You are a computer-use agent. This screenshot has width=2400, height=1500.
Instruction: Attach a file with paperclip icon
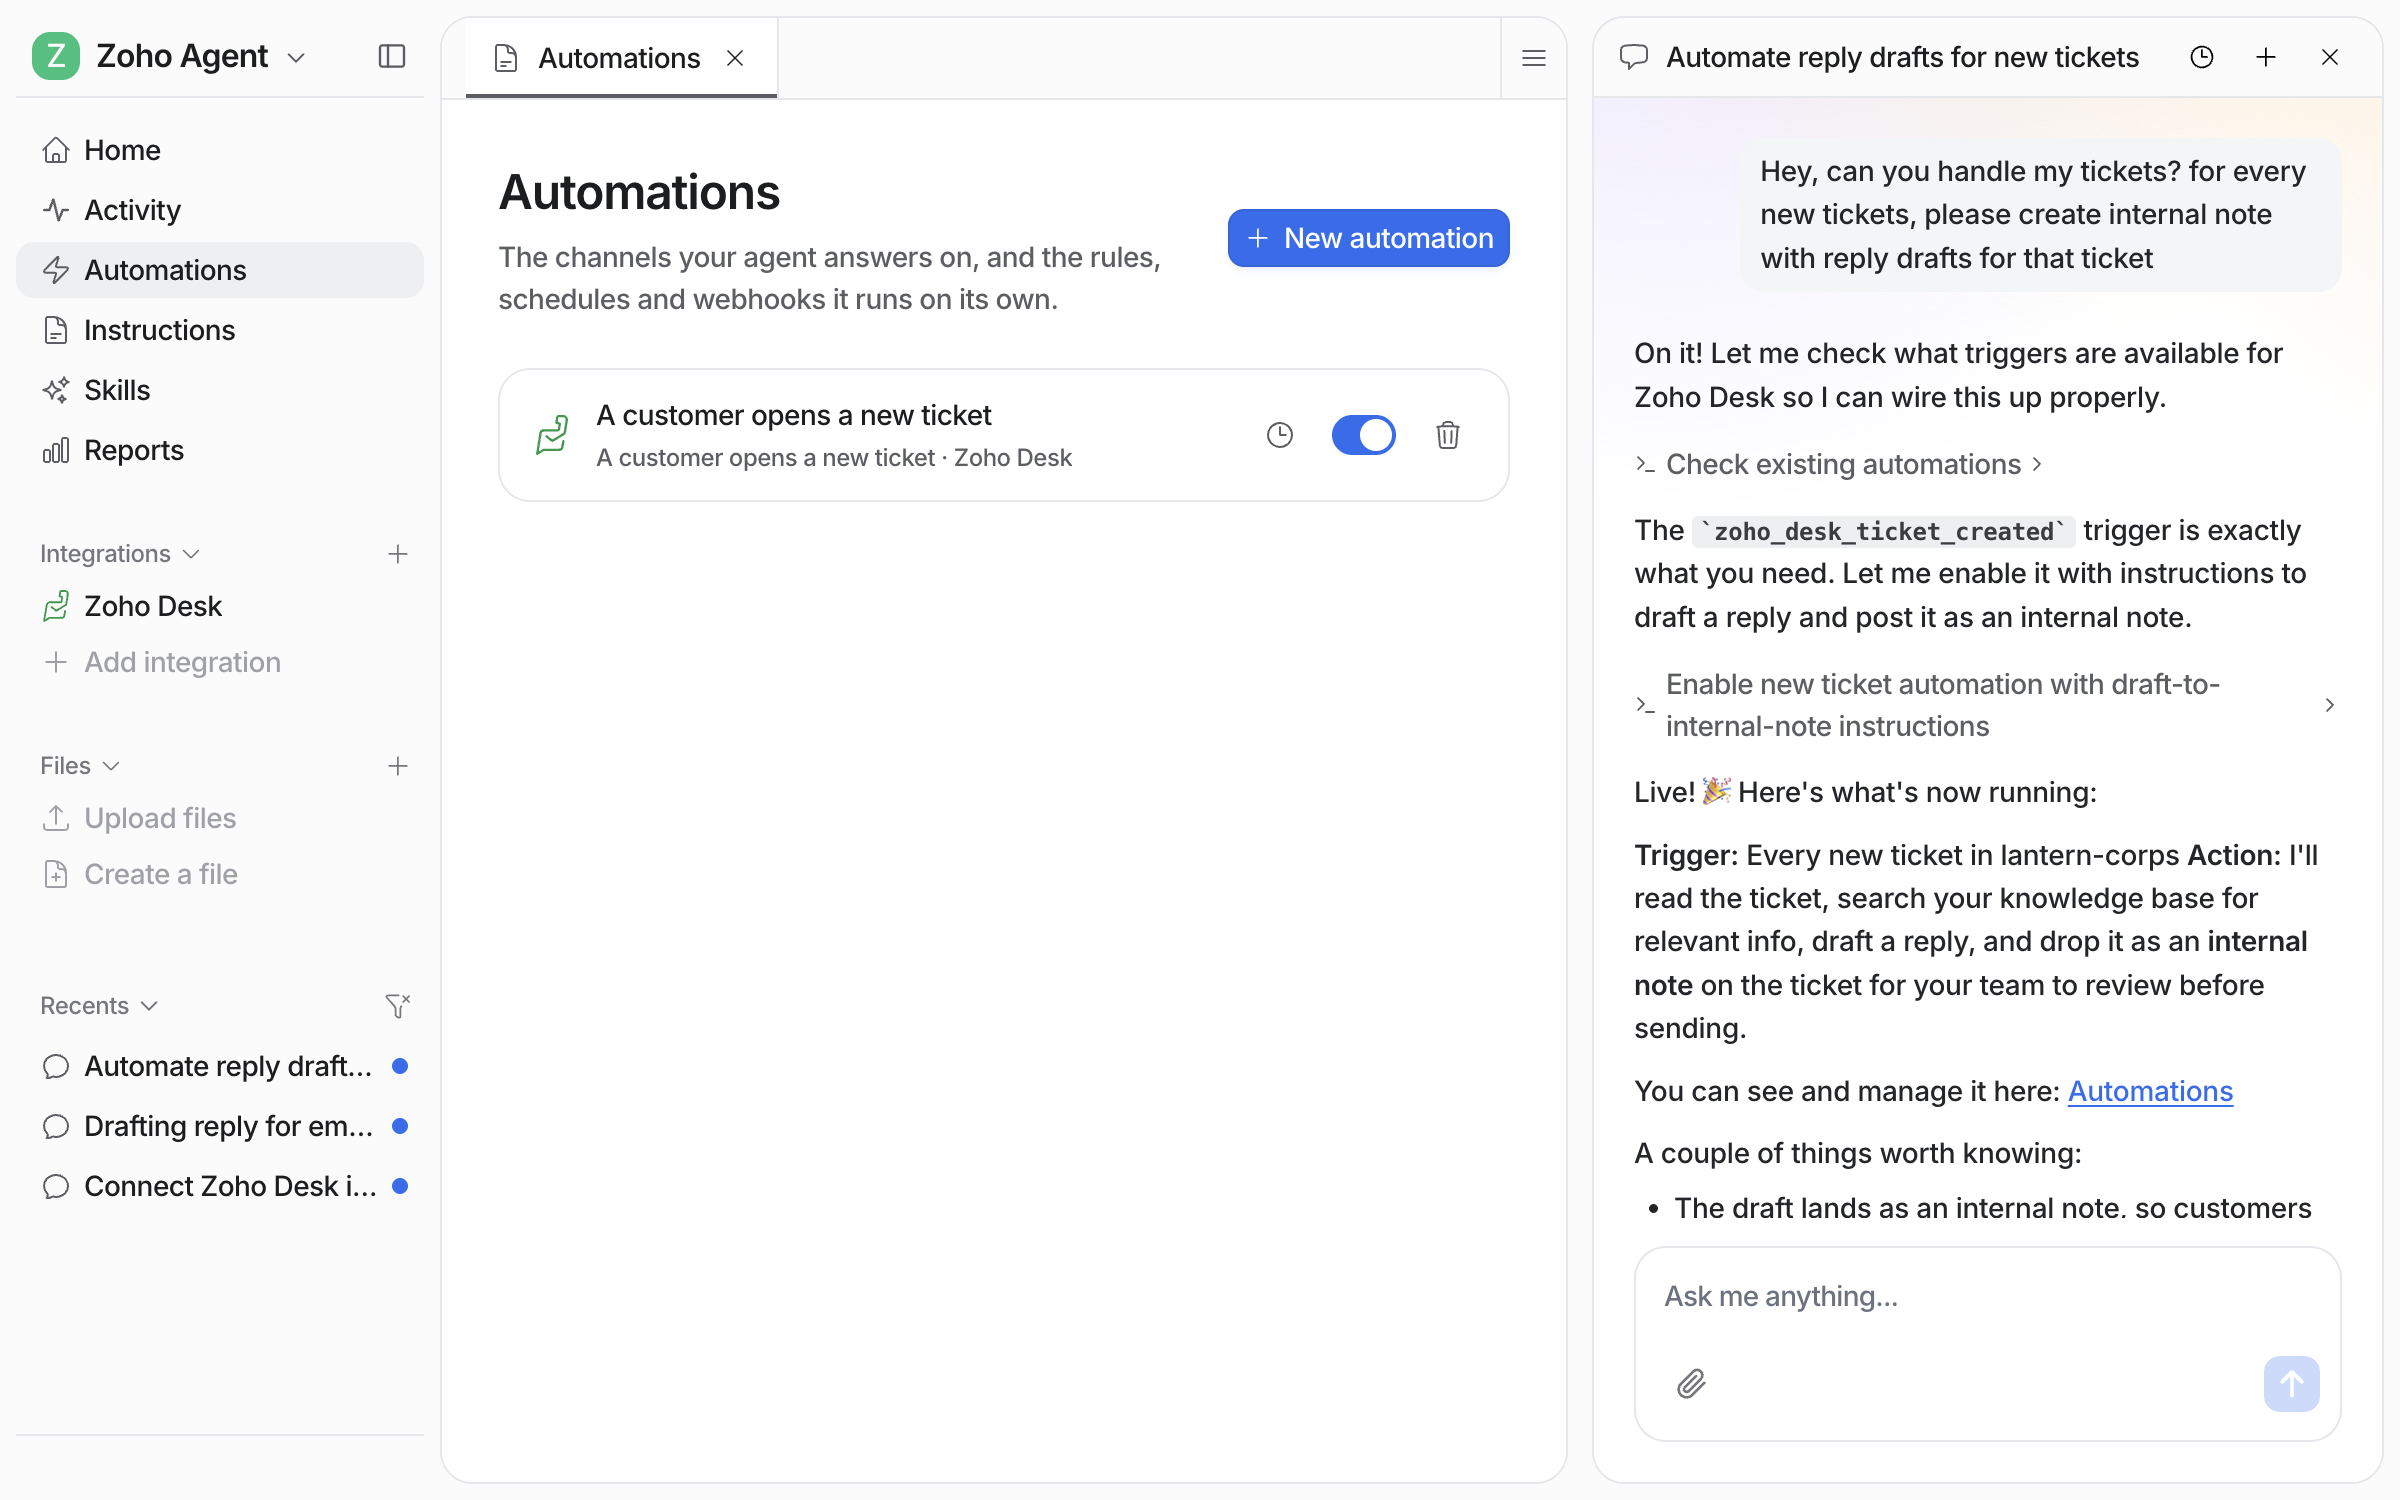tap(1691, 1384)
